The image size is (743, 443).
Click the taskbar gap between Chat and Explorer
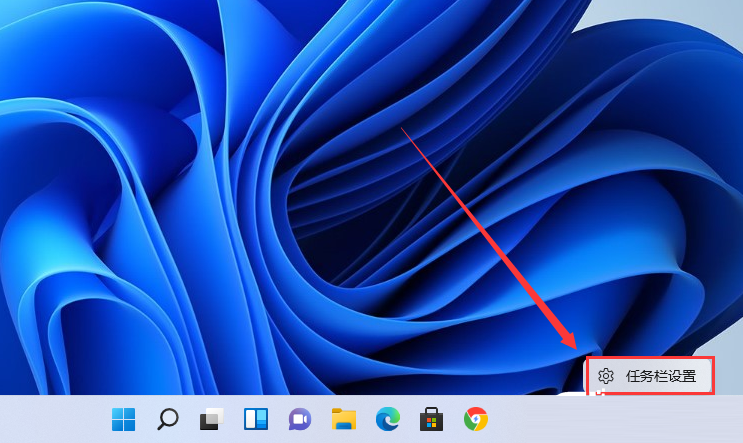[x=321, y=419]
